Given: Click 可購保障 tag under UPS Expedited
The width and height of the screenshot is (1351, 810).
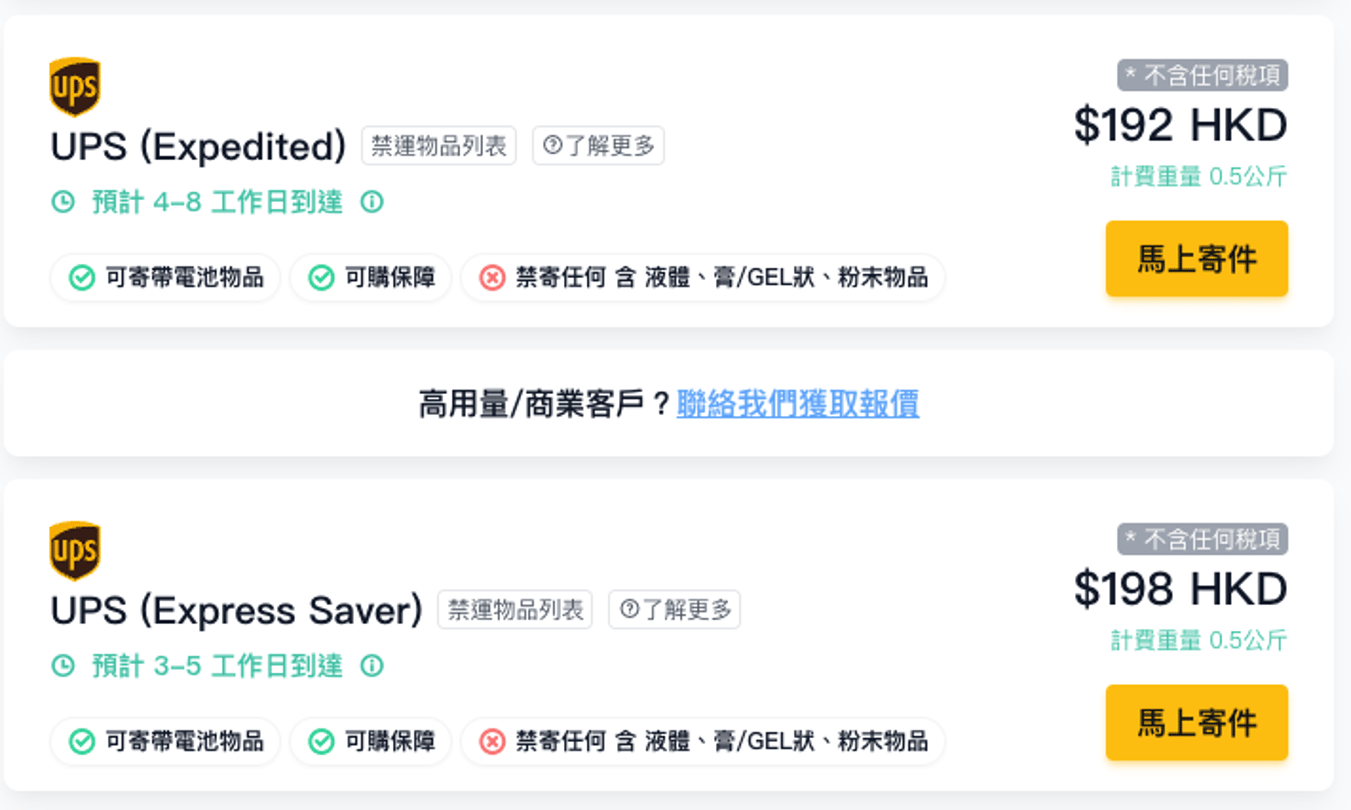Looking at the screenshot, I should [371, 278].
